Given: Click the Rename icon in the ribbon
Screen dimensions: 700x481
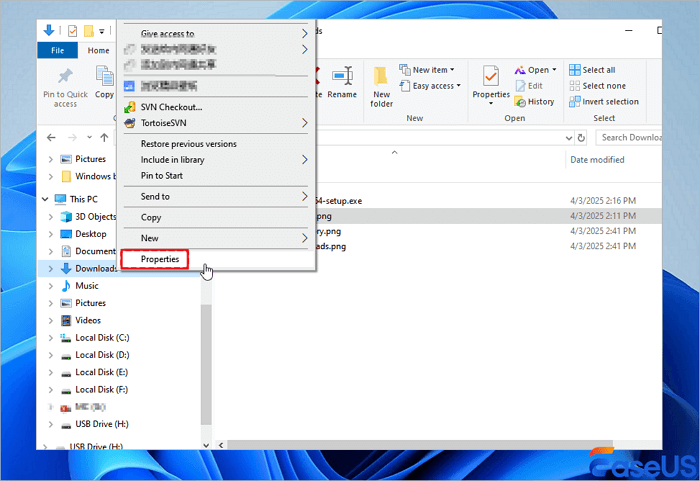Looking at the screenshot, I should pos(342,76).
